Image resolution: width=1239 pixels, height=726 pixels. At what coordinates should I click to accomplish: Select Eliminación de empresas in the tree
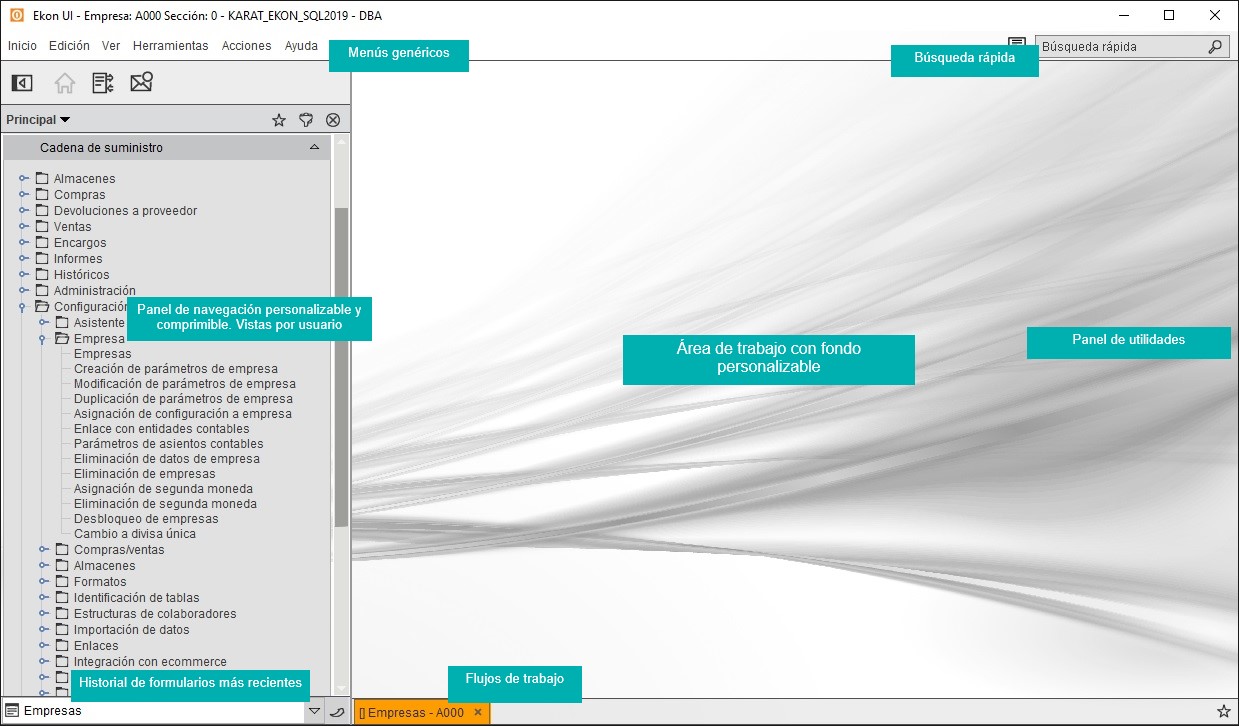[x=144, y=474]
